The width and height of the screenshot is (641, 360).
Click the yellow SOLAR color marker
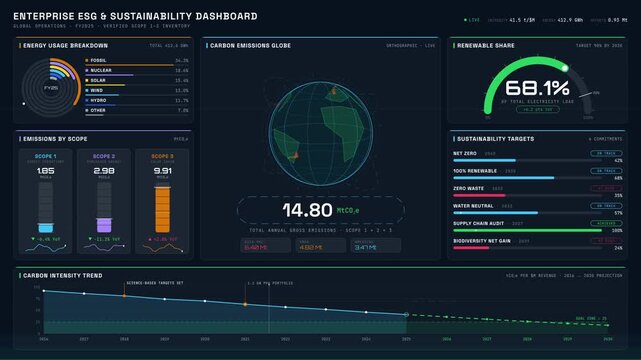point(87,80)
